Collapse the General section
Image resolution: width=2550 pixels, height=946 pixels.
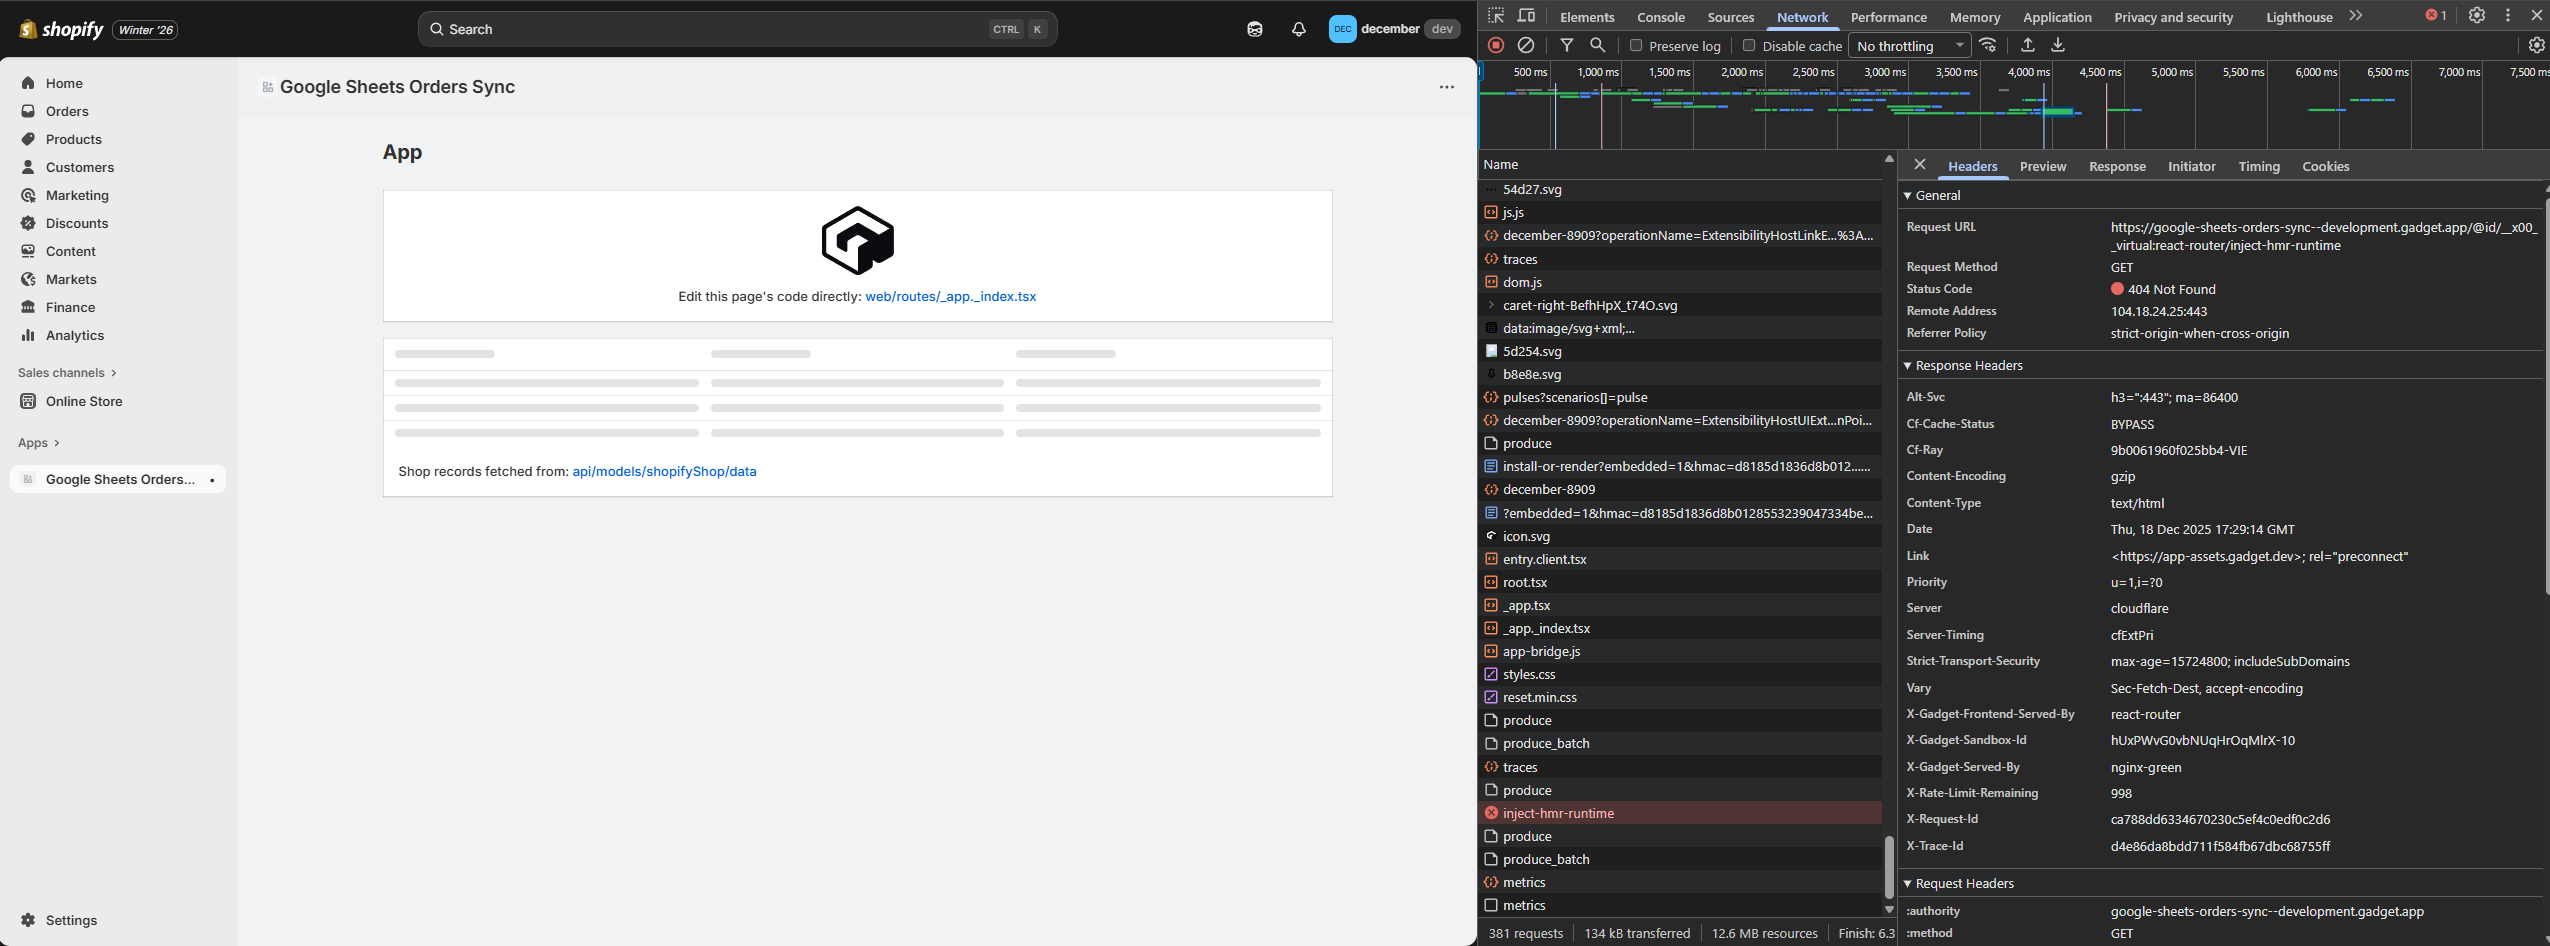(x=1937, y=196)
